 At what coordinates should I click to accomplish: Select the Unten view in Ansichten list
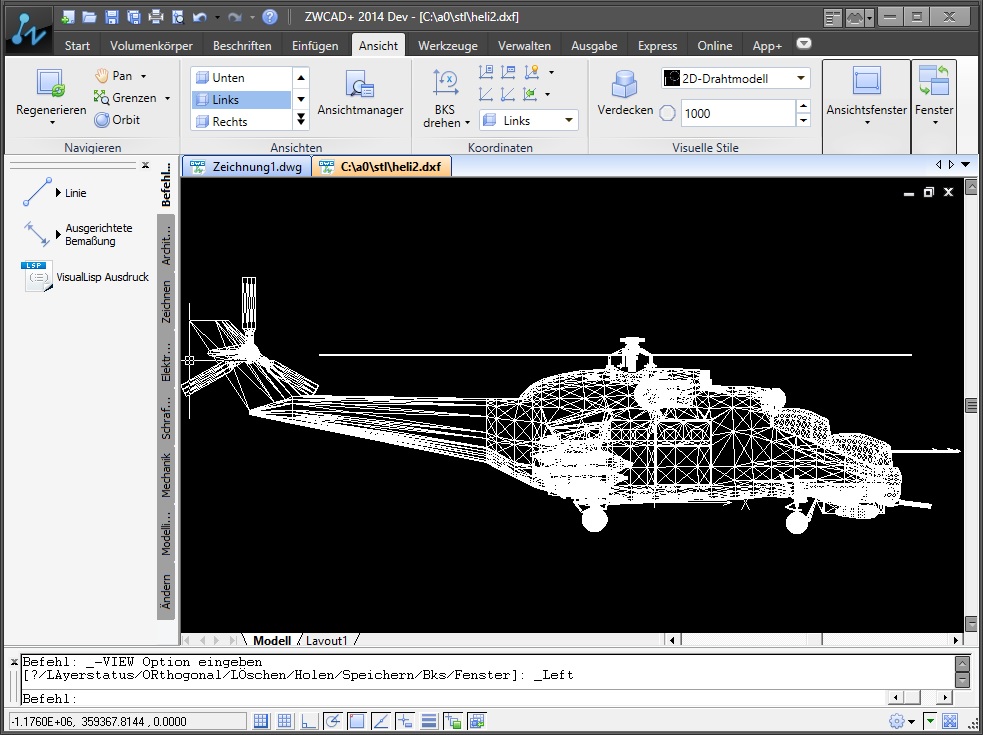coord(241,78)
